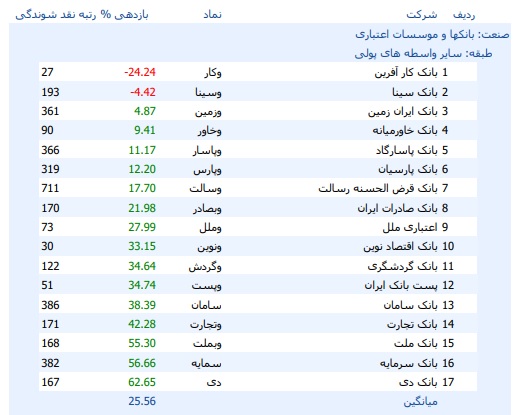Viewport: 517px width, 415px height.
Task: Click company name 'بانک خاورمیانه'
Action: [x=405, y=130]
